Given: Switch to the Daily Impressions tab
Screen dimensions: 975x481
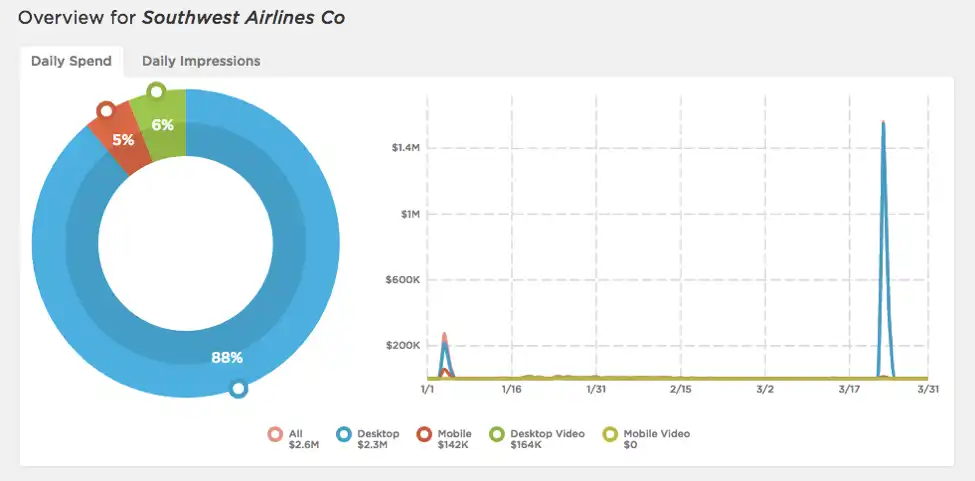Looking at the screenshot, I should coord(201,61).
